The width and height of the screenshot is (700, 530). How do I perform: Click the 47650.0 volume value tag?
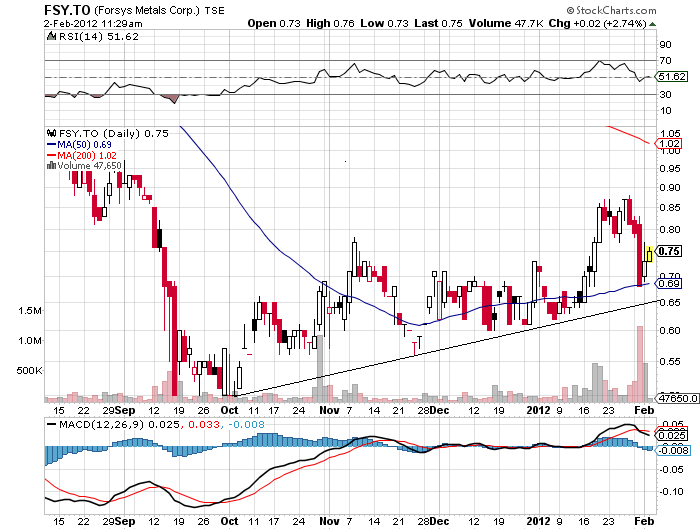(x=677, y=398)
